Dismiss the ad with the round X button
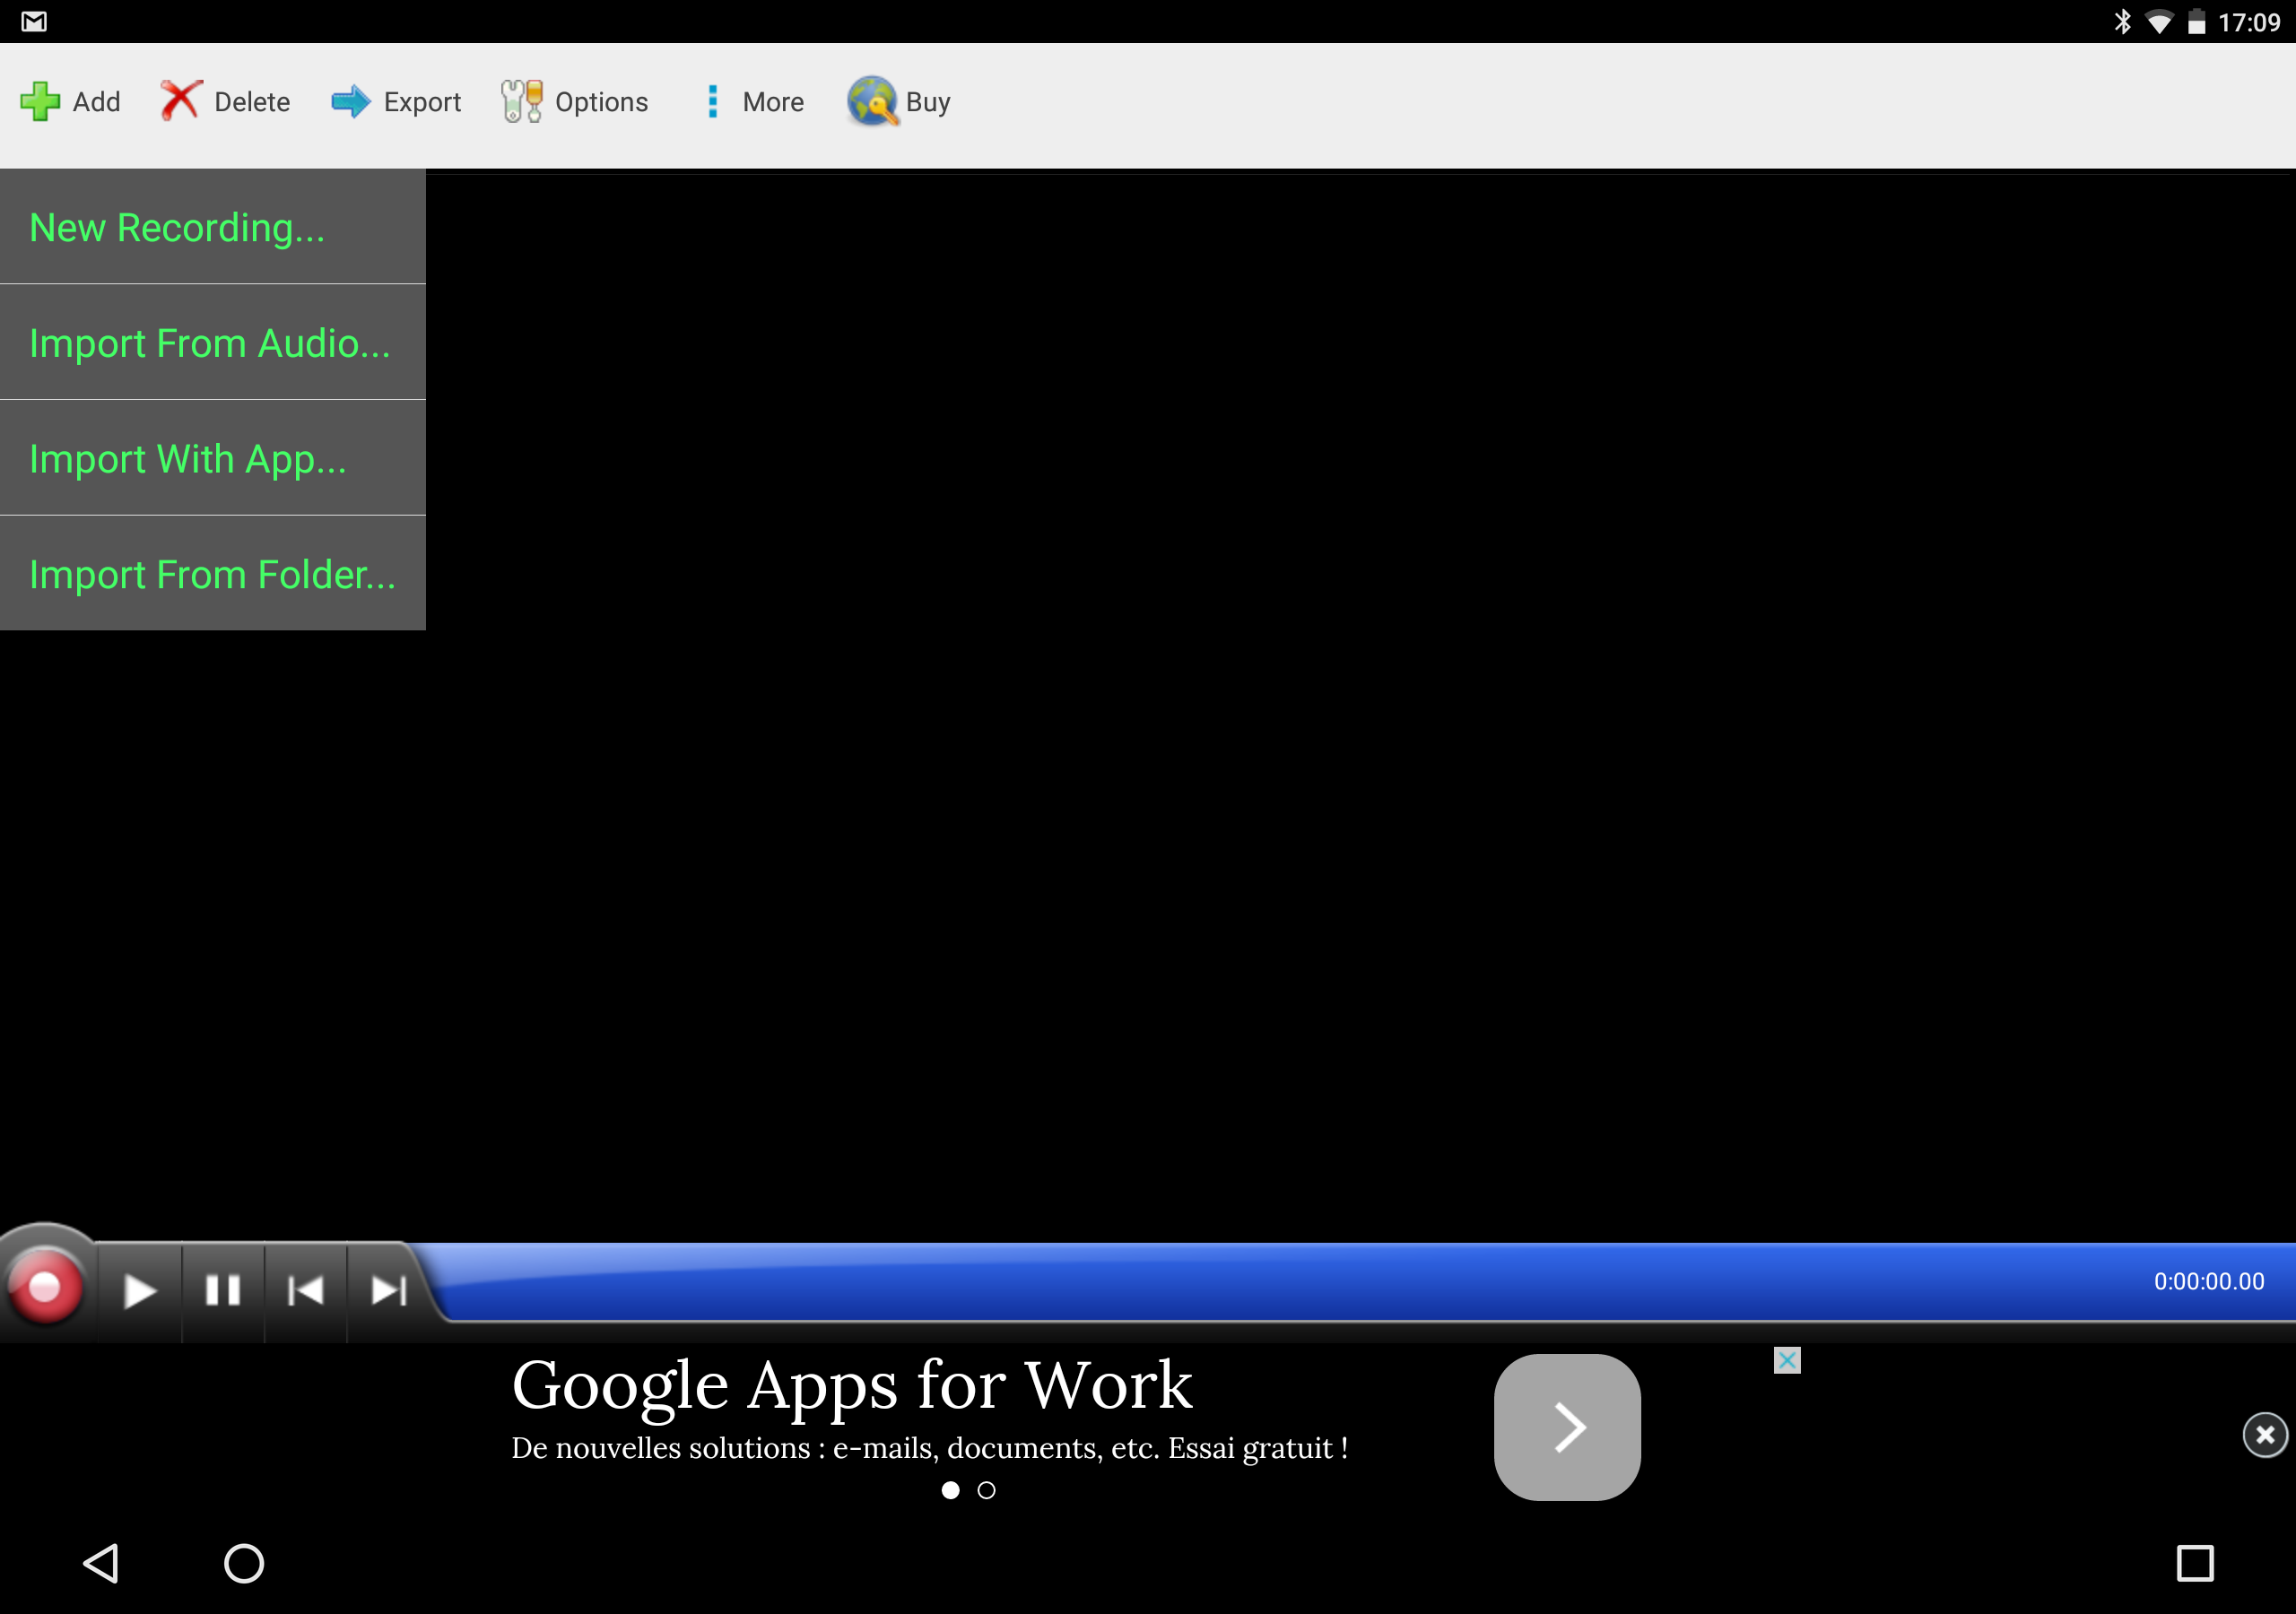Viewport: 2296px width, 1614px height. click(x=2264, y=1435)
